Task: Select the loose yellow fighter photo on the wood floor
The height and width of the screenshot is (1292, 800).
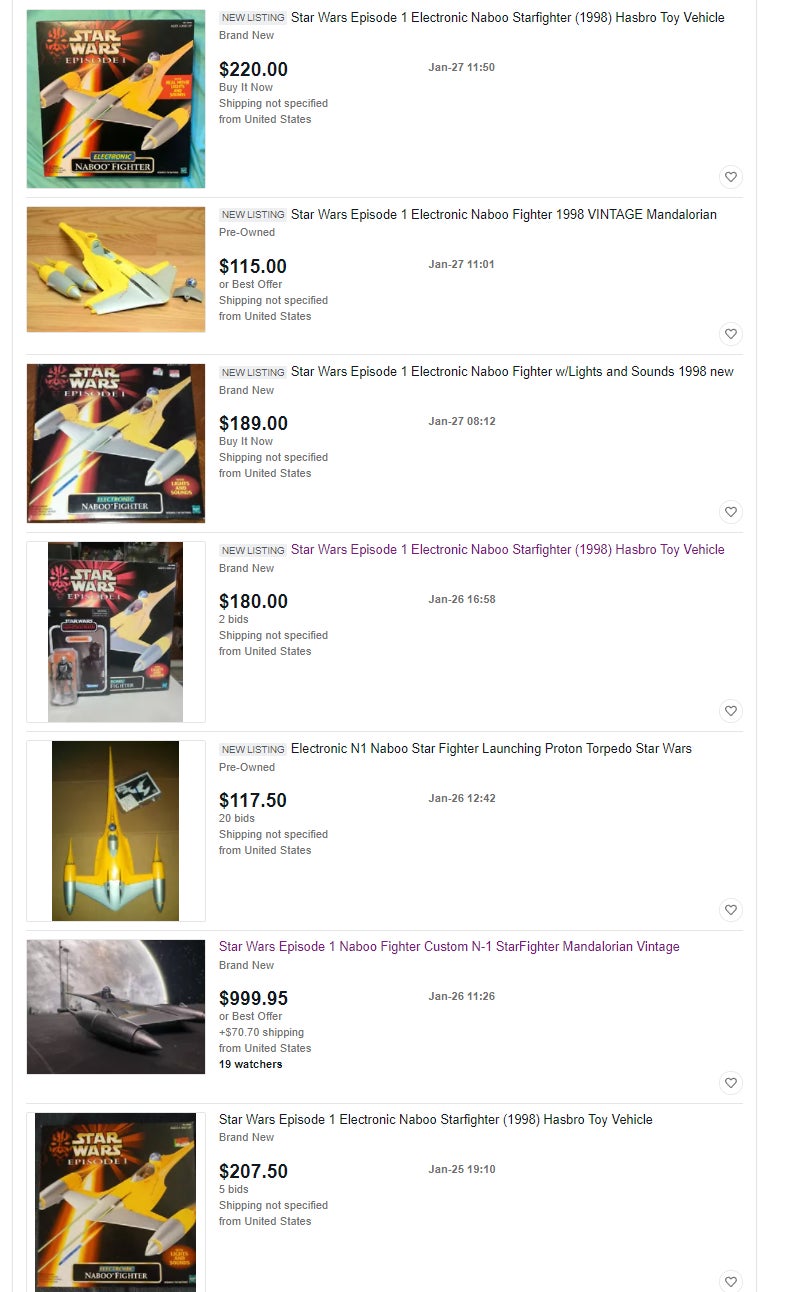Action: 116,270
